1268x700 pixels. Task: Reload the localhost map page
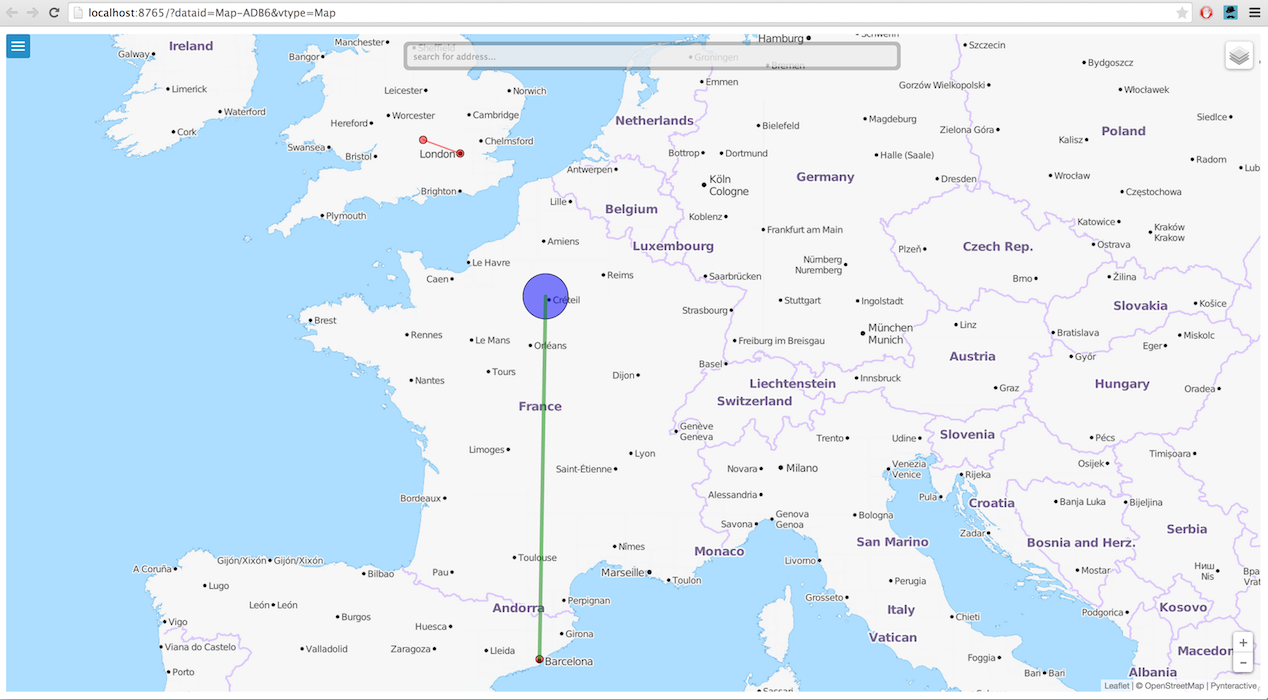pyautogui.click(x=54, y=12)
